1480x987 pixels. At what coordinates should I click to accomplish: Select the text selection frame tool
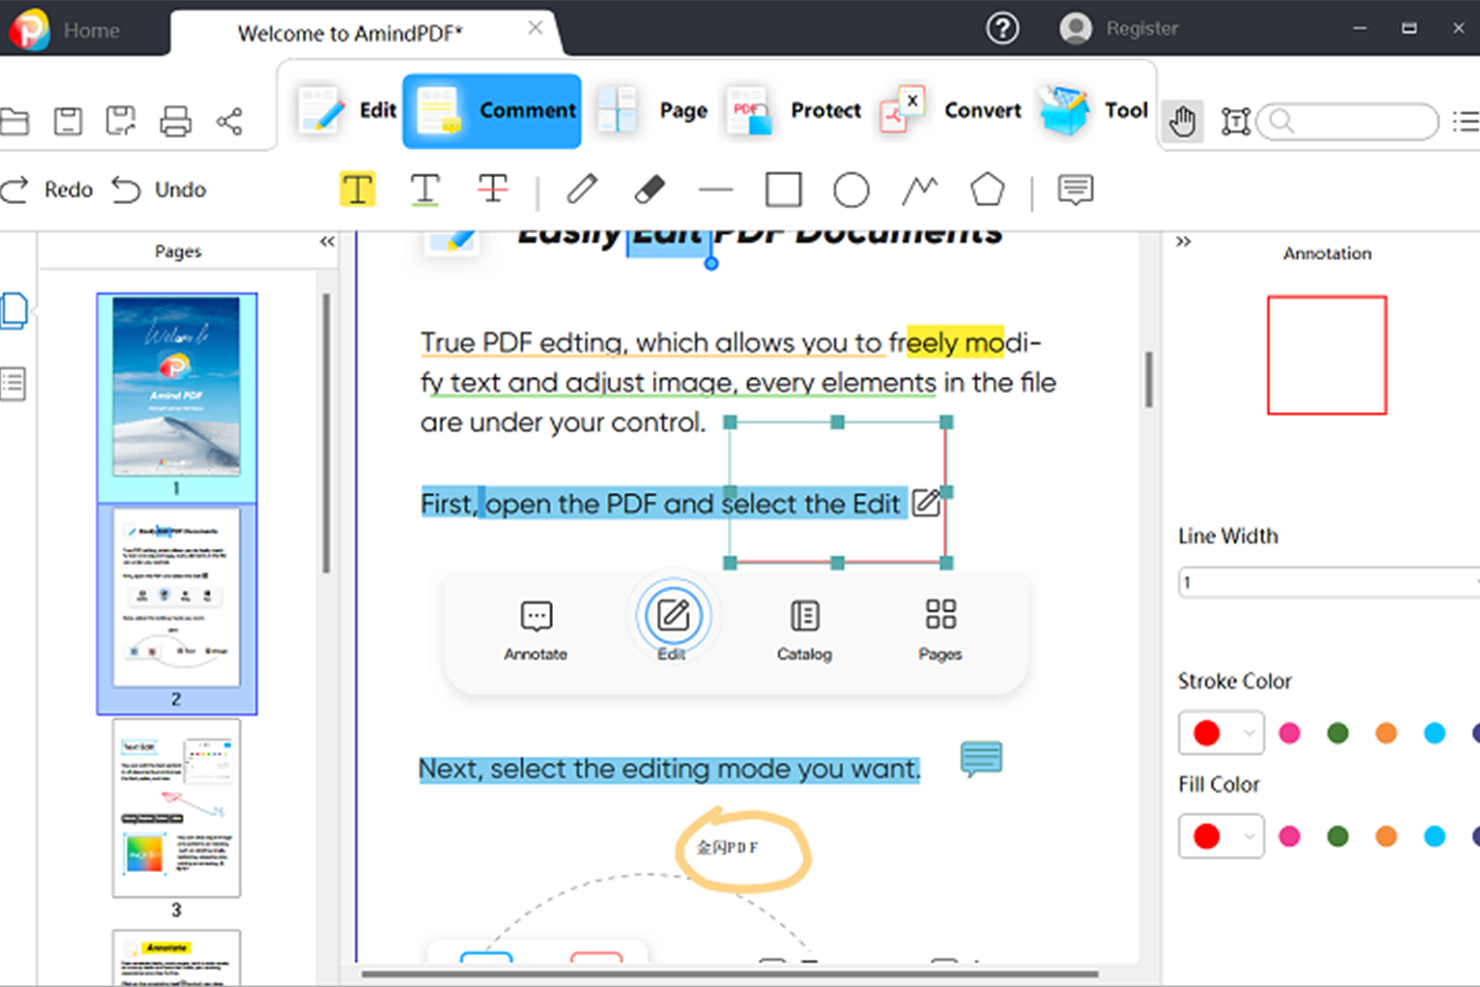1236,121
